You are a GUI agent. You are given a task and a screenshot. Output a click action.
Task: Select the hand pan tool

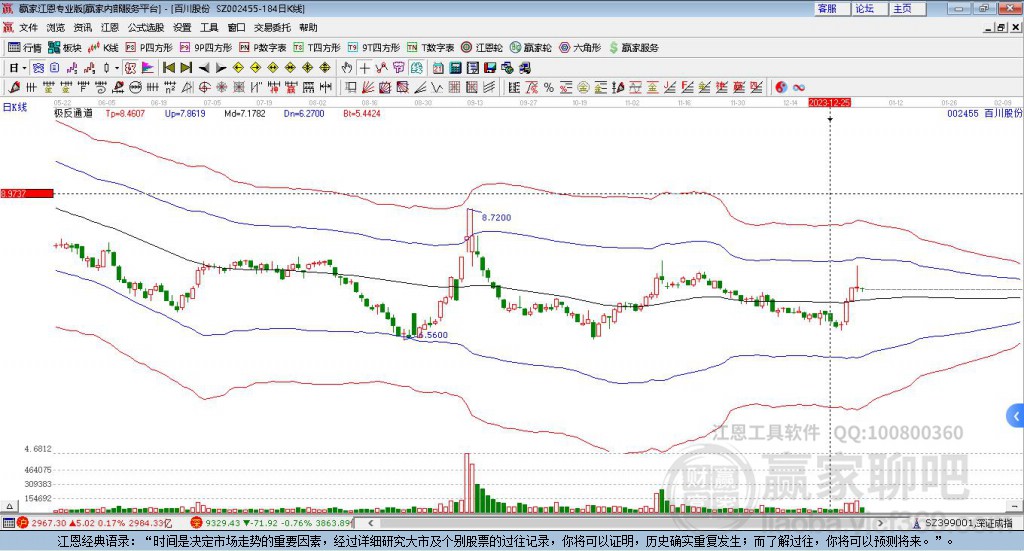(347, 68)
